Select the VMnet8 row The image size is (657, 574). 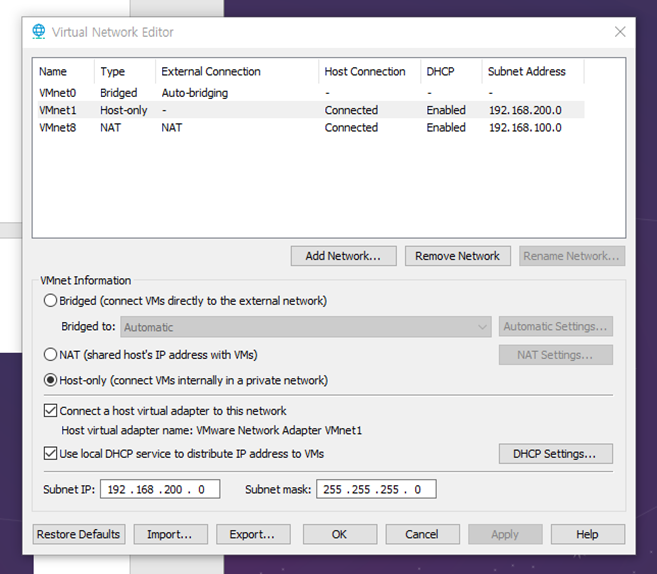311,127
